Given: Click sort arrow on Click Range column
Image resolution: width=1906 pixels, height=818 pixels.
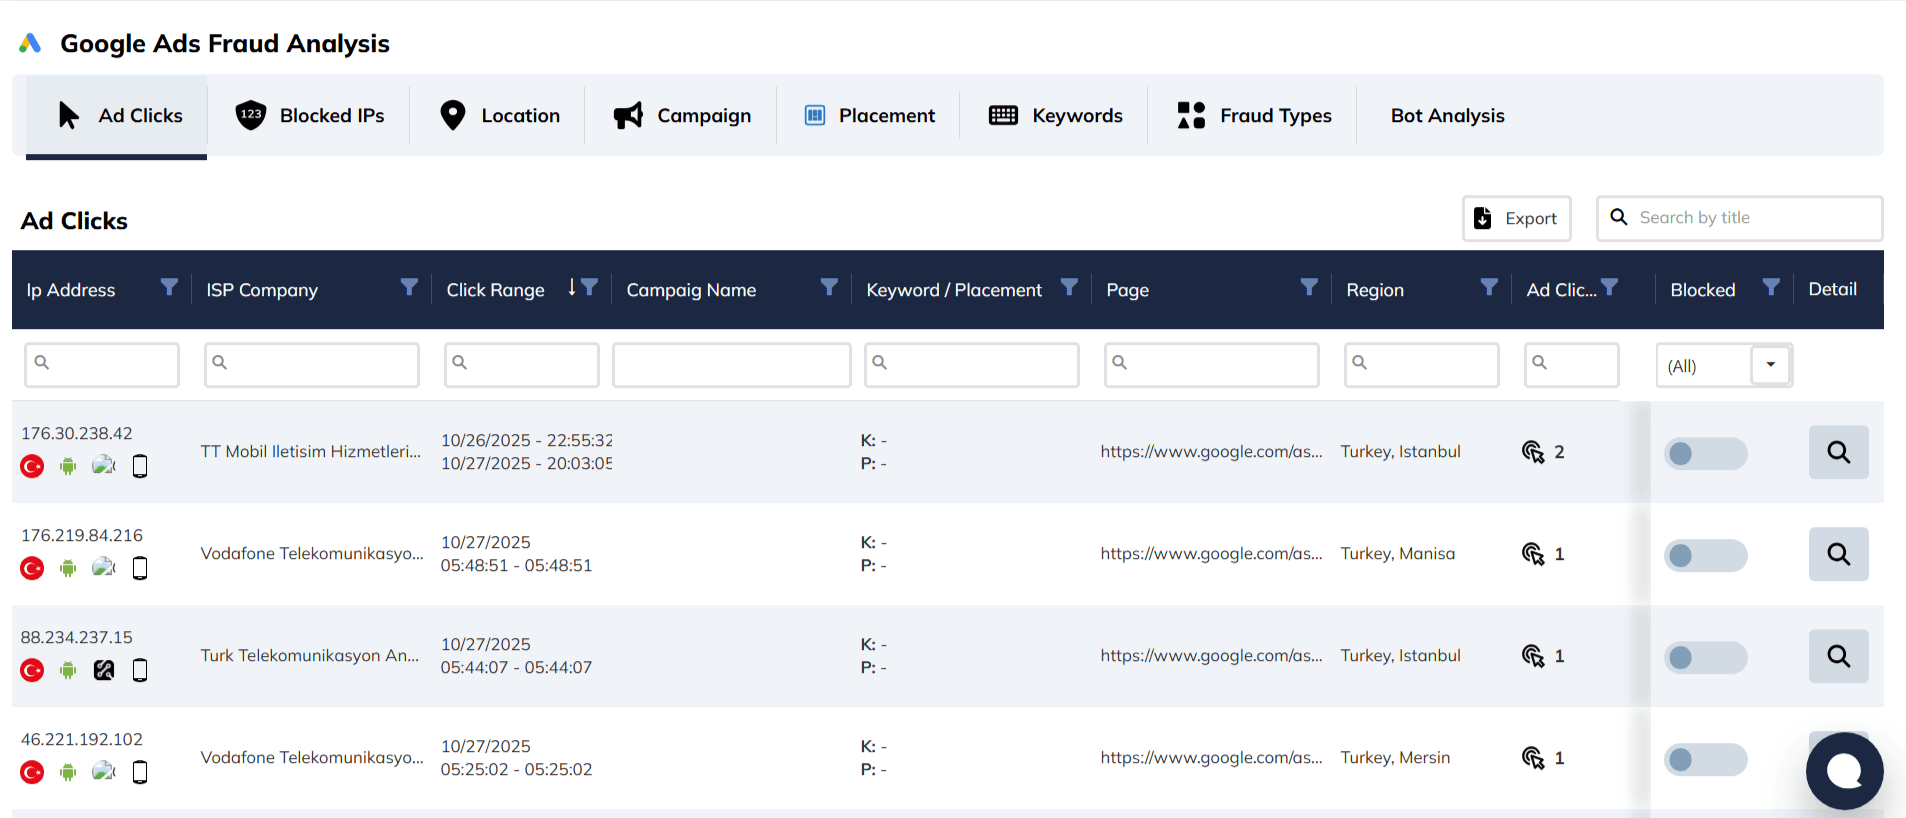Looking at the screenshot, I should 572,288.
